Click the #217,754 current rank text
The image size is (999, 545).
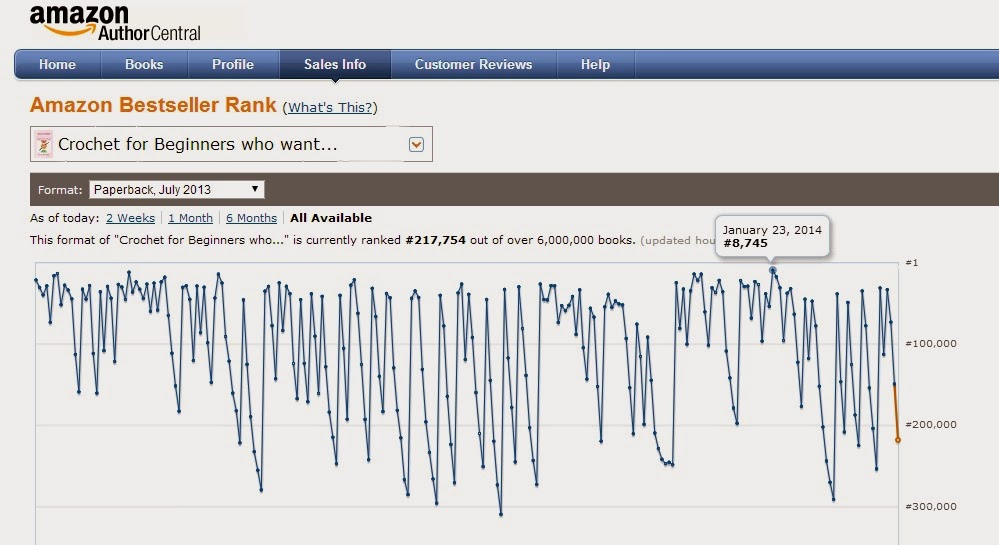coord(435,240)
